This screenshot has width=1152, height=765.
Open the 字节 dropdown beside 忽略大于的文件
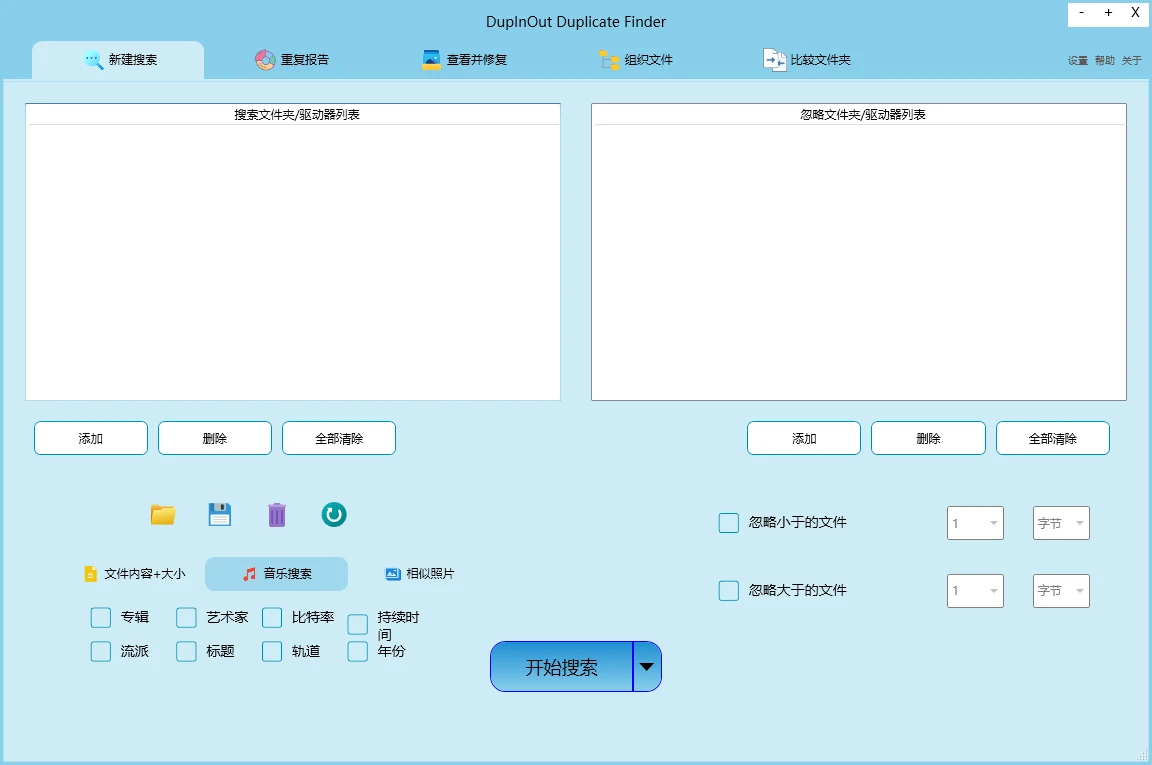(1060, 590)
